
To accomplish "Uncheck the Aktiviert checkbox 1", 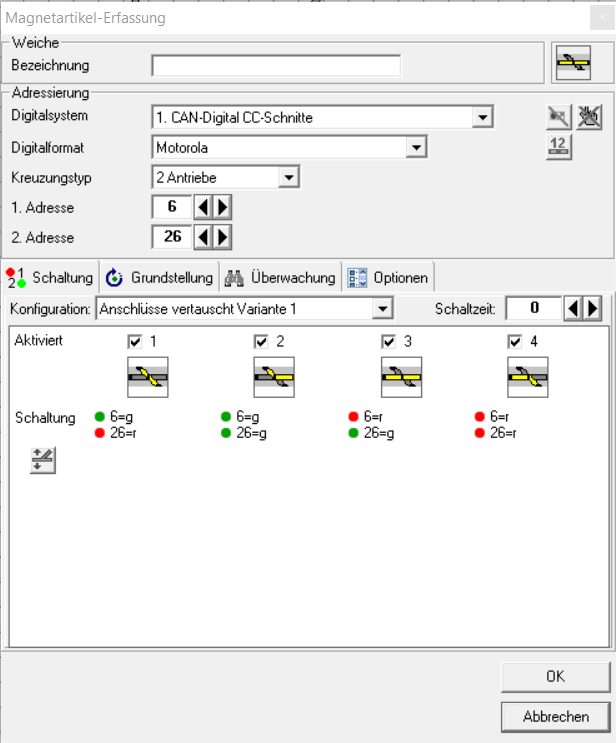I will pos(135,342).
